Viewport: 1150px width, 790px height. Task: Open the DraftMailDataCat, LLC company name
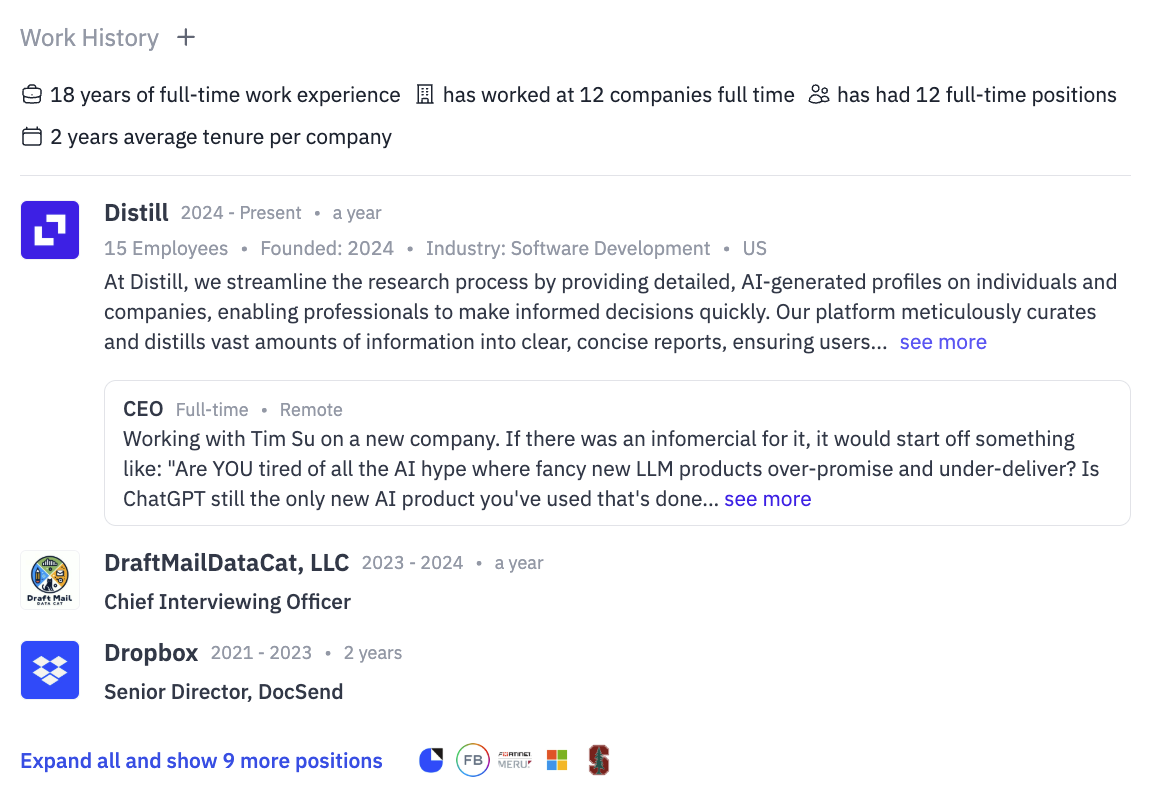point(227,563)
